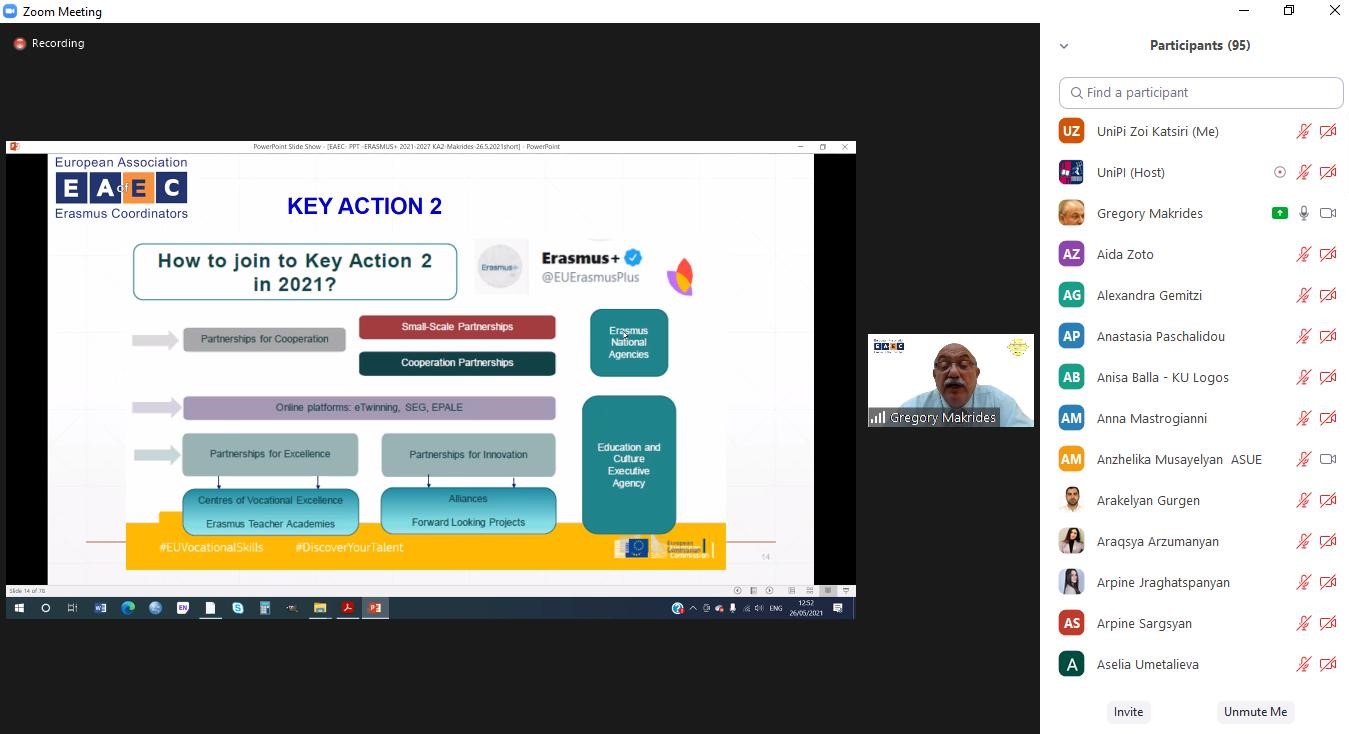The image size is (1349, 734).
Task: Click the green screen-share icon beside Gregory Makrides
Action: pyautogui.click(x=1280, y=213)
